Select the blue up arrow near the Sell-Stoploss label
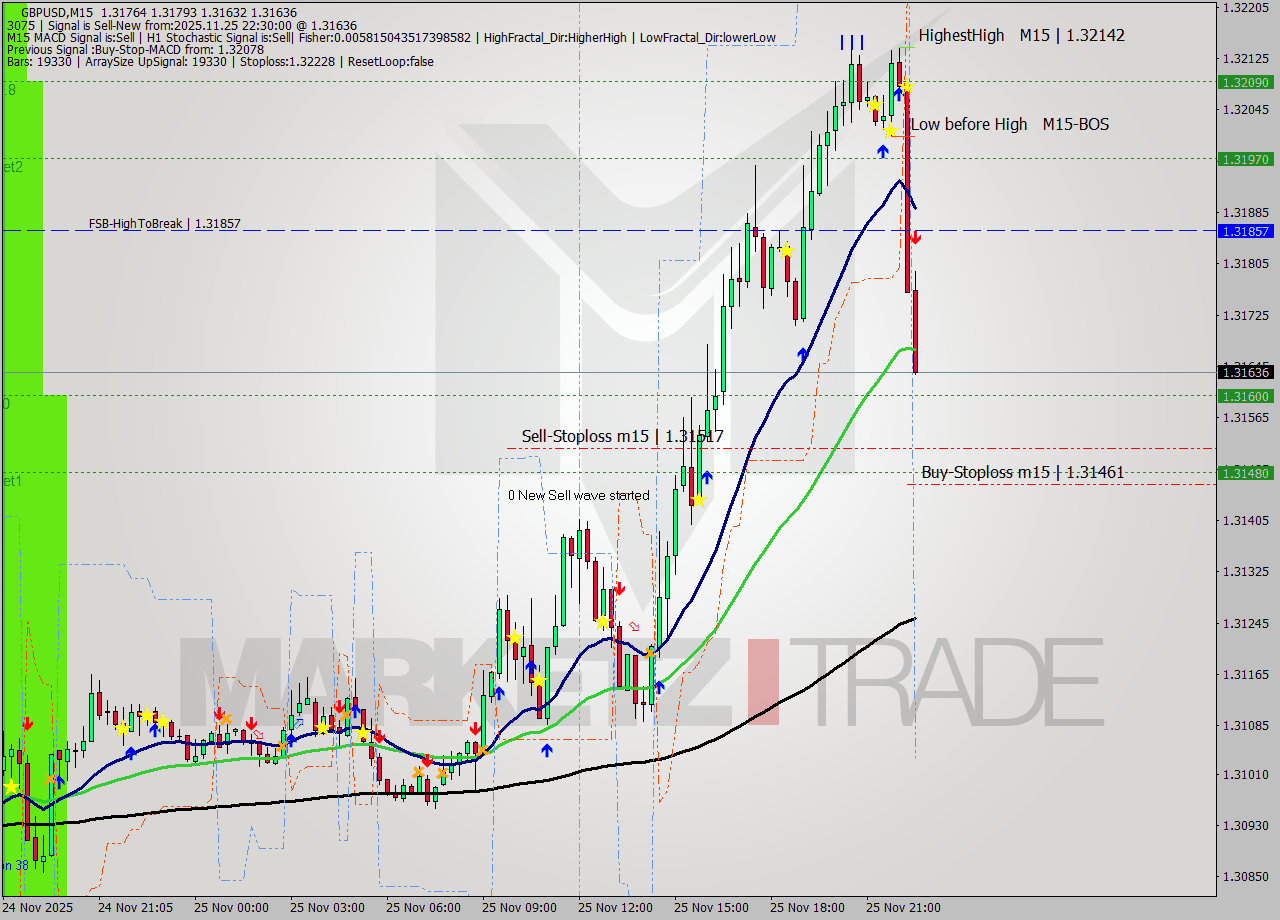The image size is (1280, 920). [x=707, y=478]
